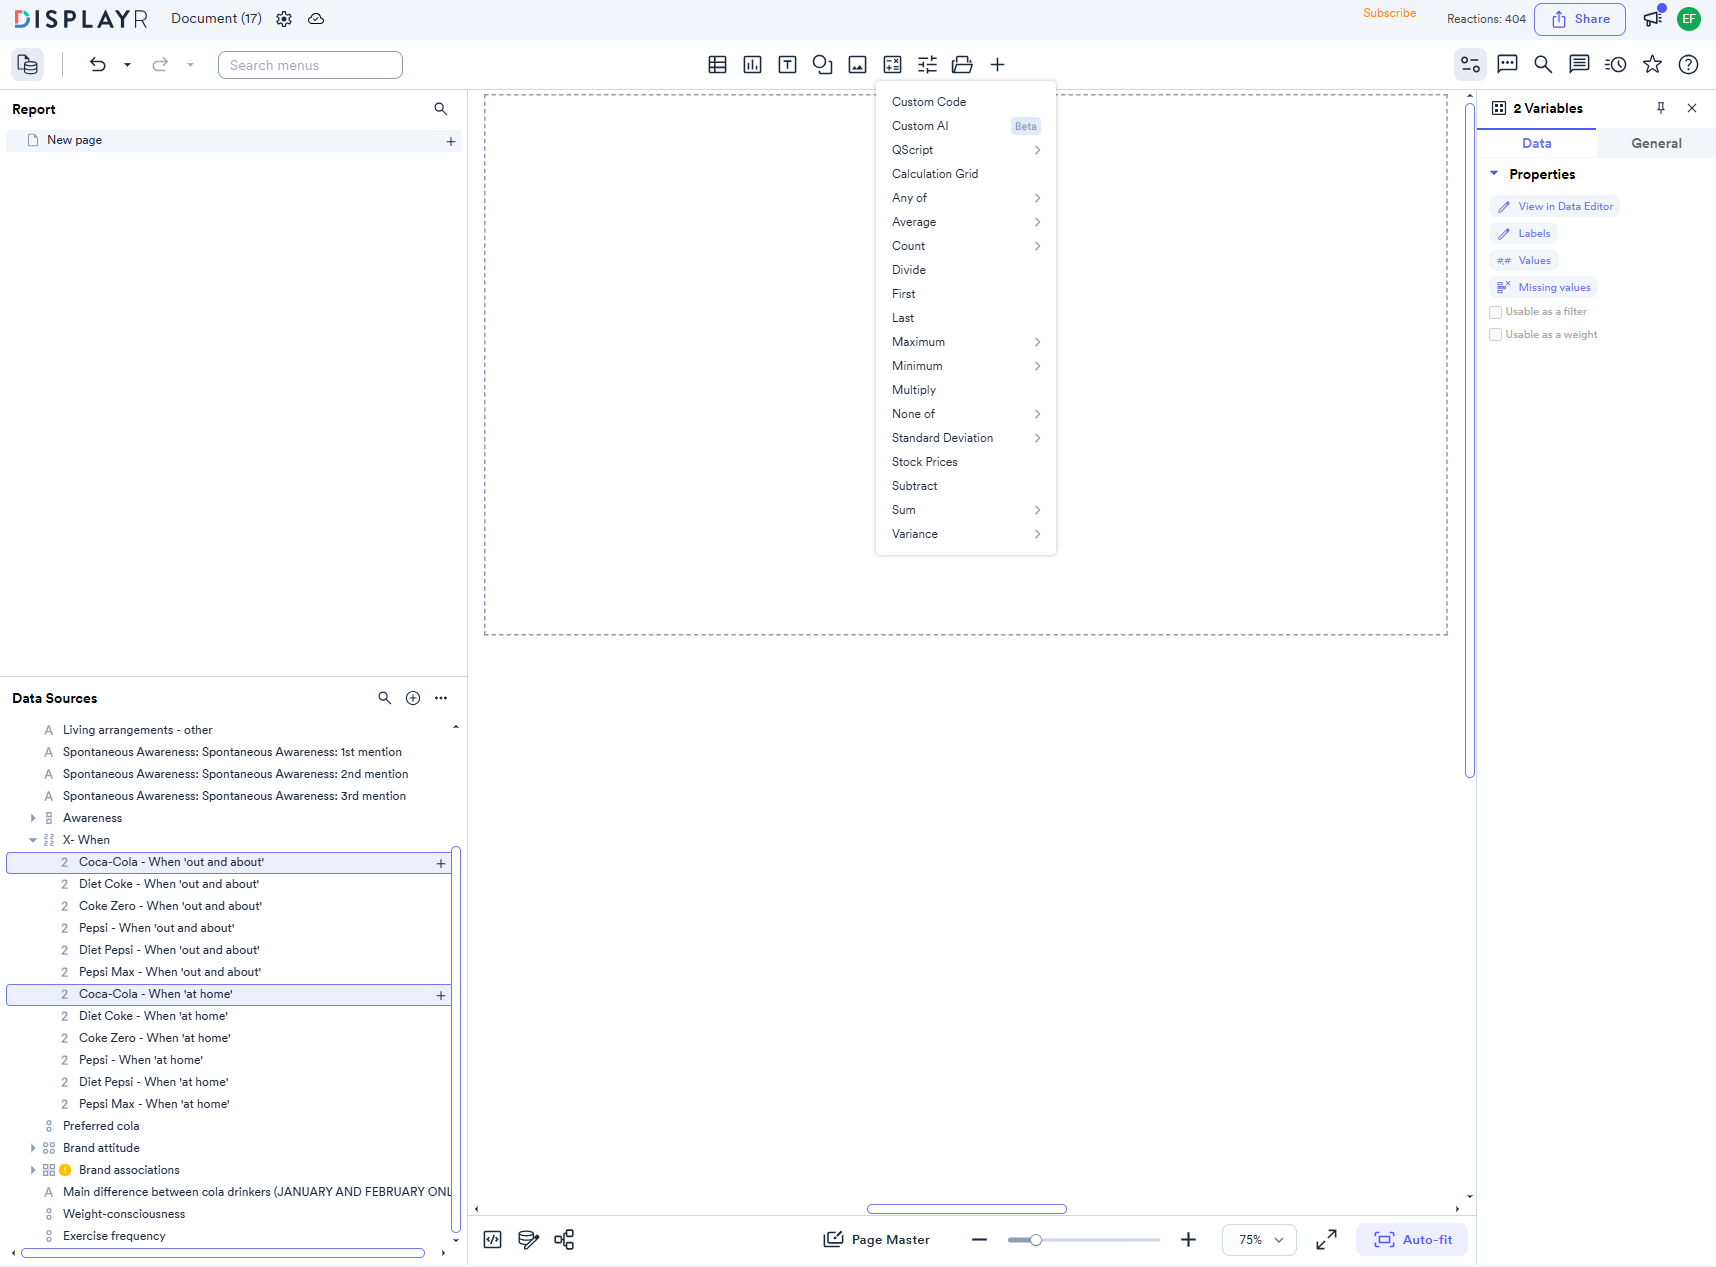Viewport: 1716px width, 1267px height.
Task: Open the Custom Code menu entry
Action: coord(928,101)
